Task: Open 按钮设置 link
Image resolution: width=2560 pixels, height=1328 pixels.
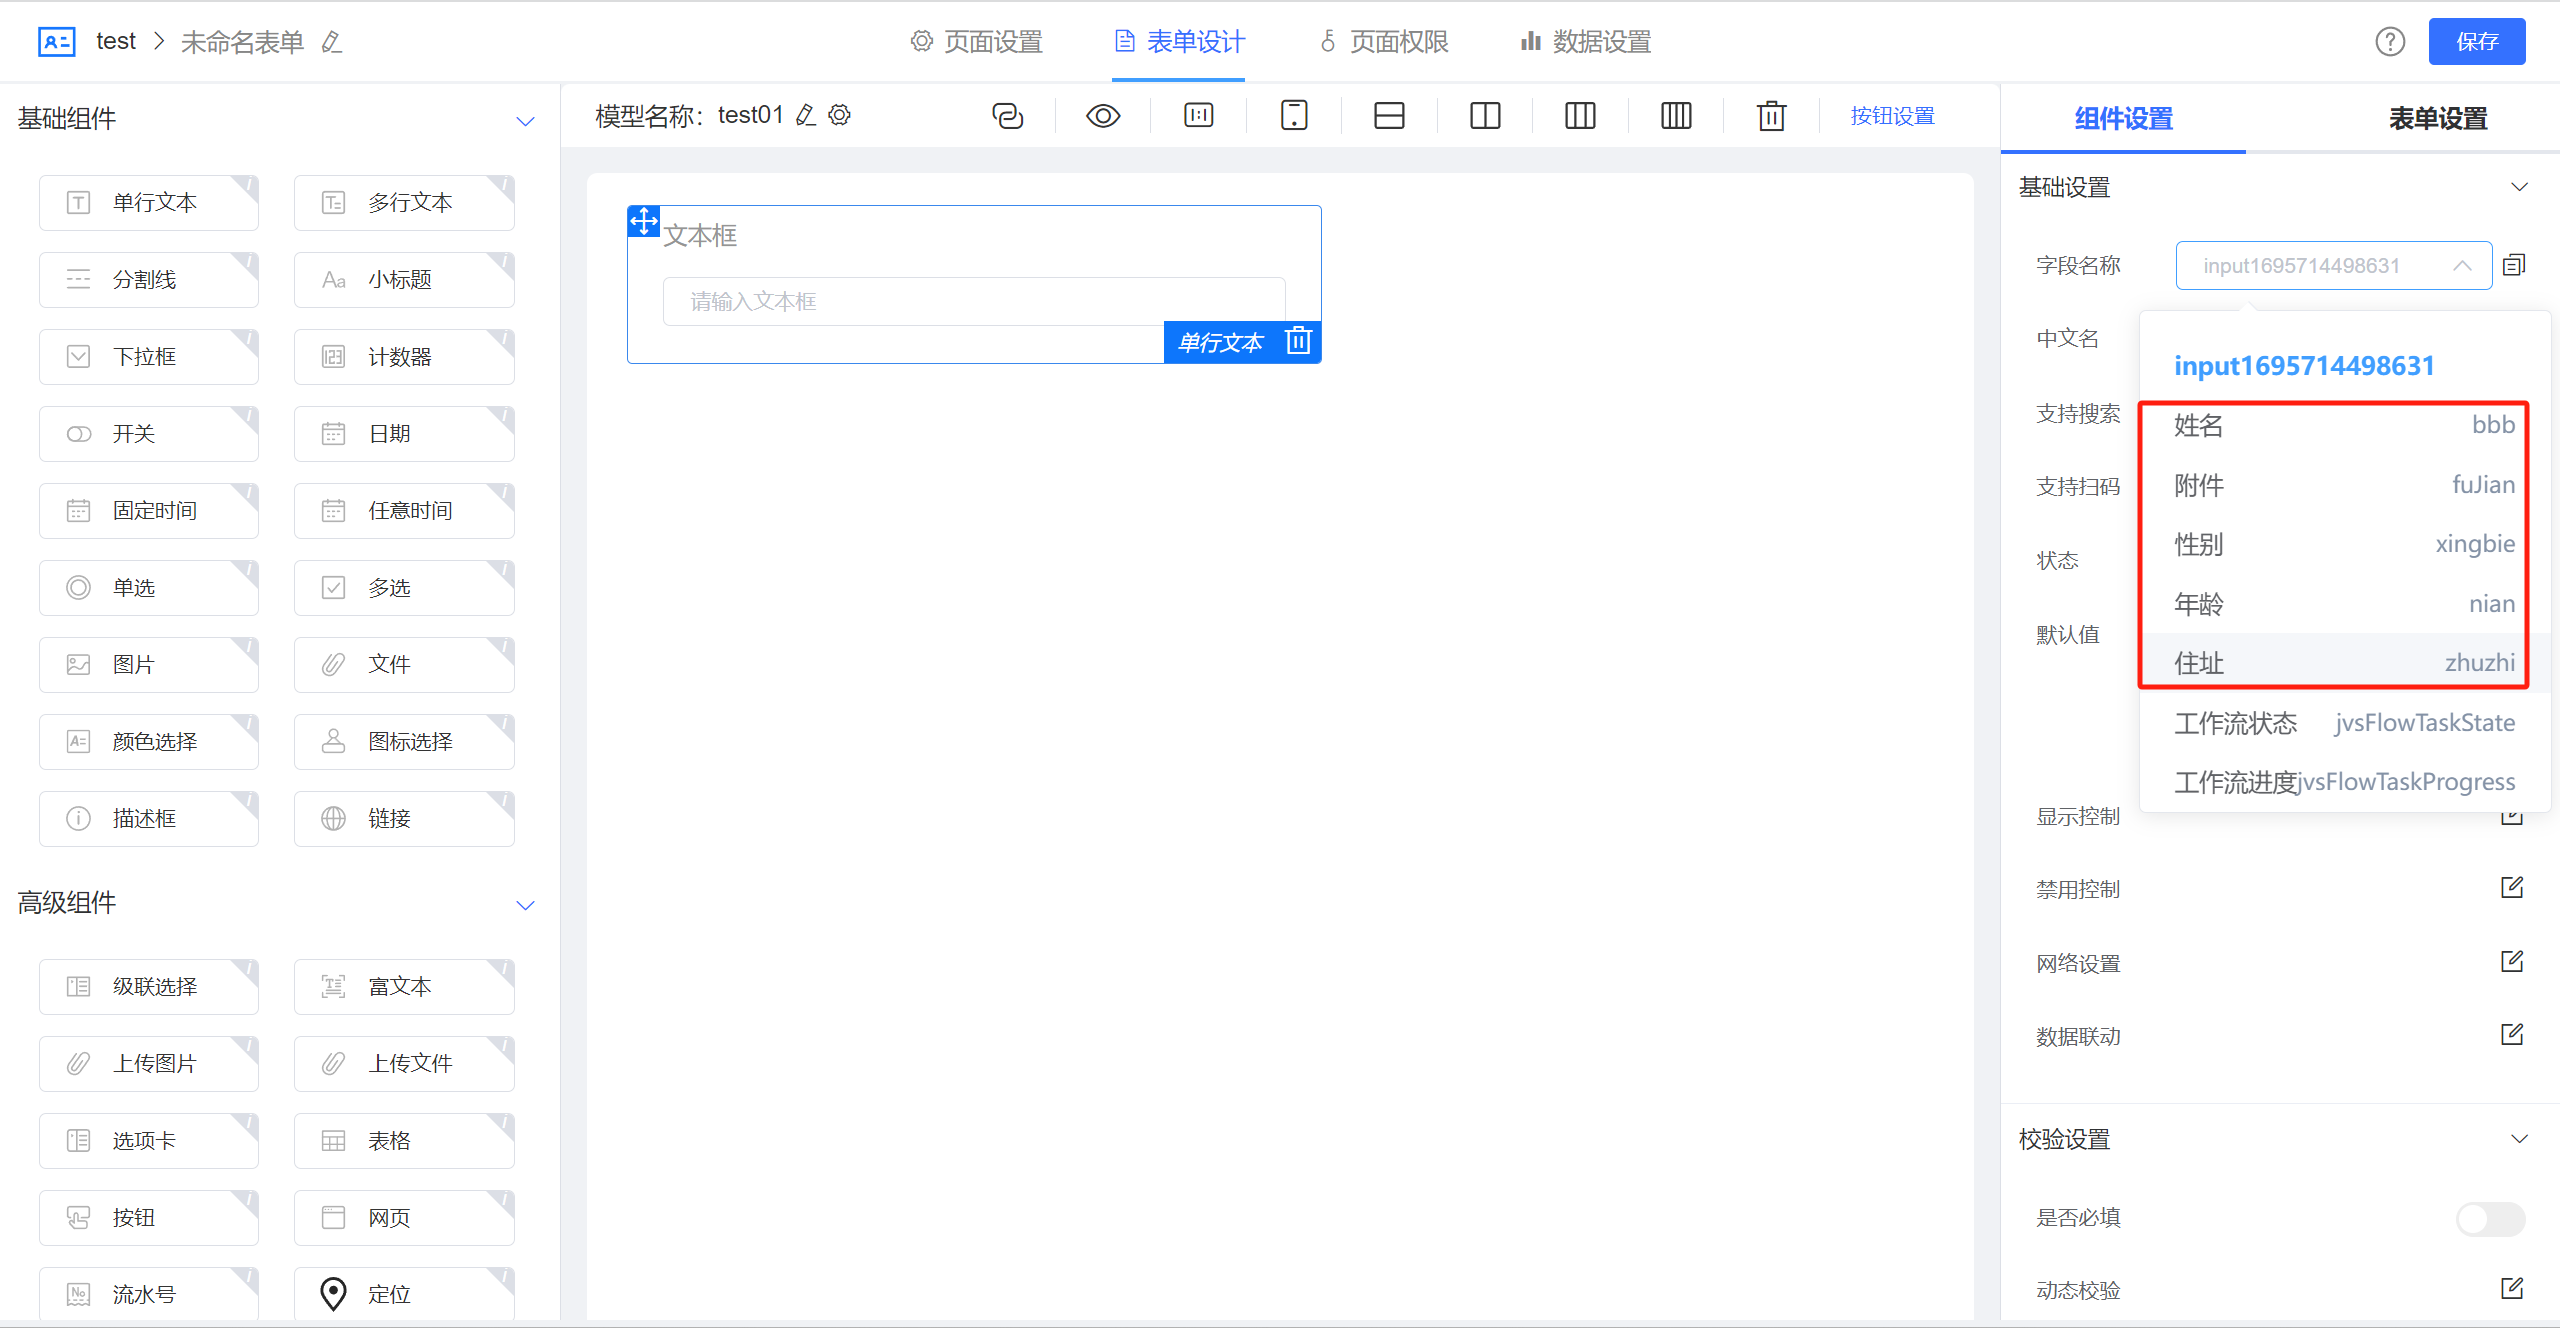Action: point(1892,116)
